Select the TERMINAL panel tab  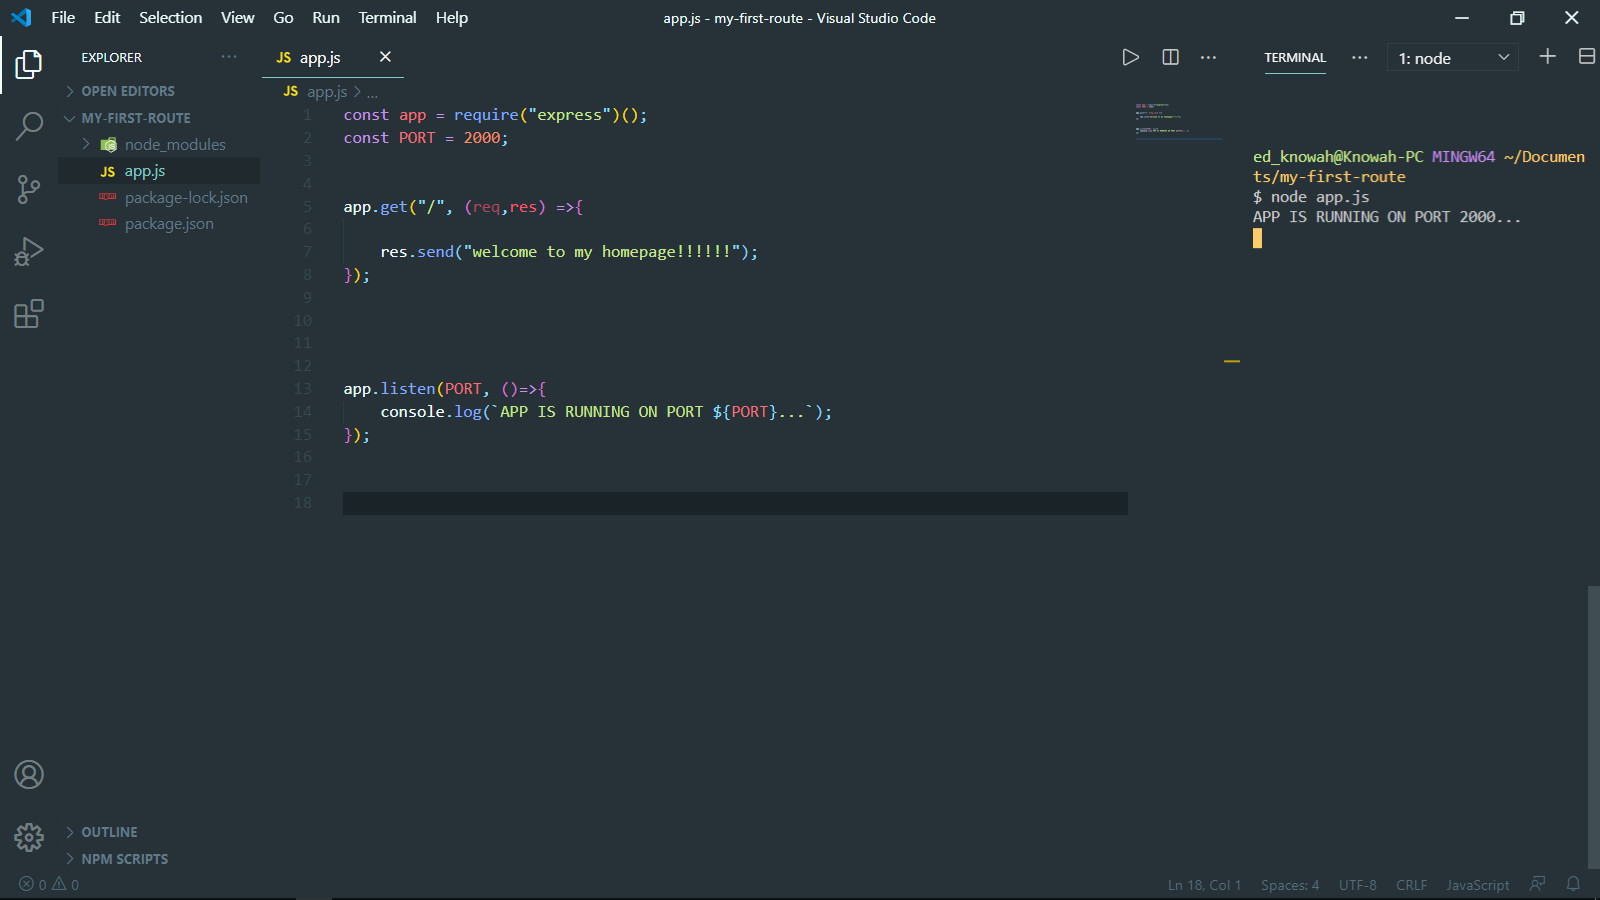tap(1295, 58)
